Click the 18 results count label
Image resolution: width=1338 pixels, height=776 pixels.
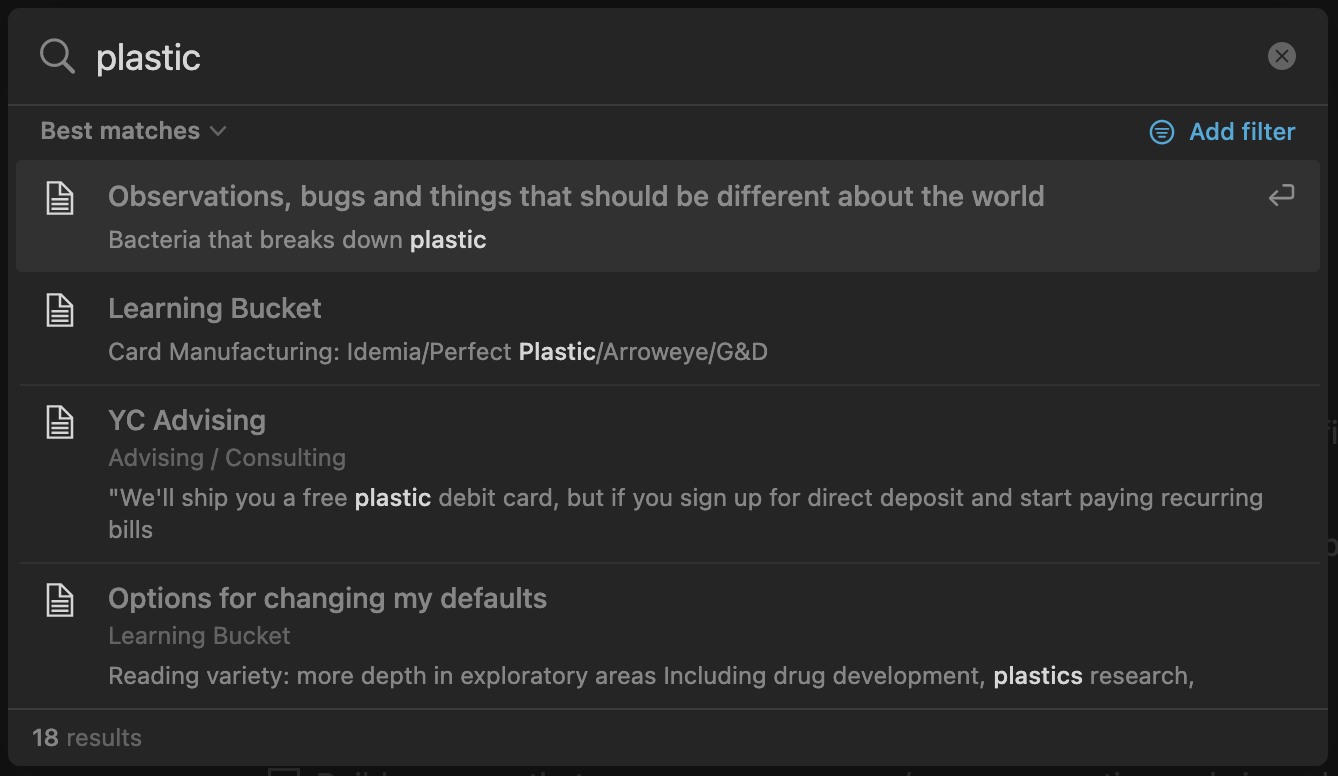(87, 738)
